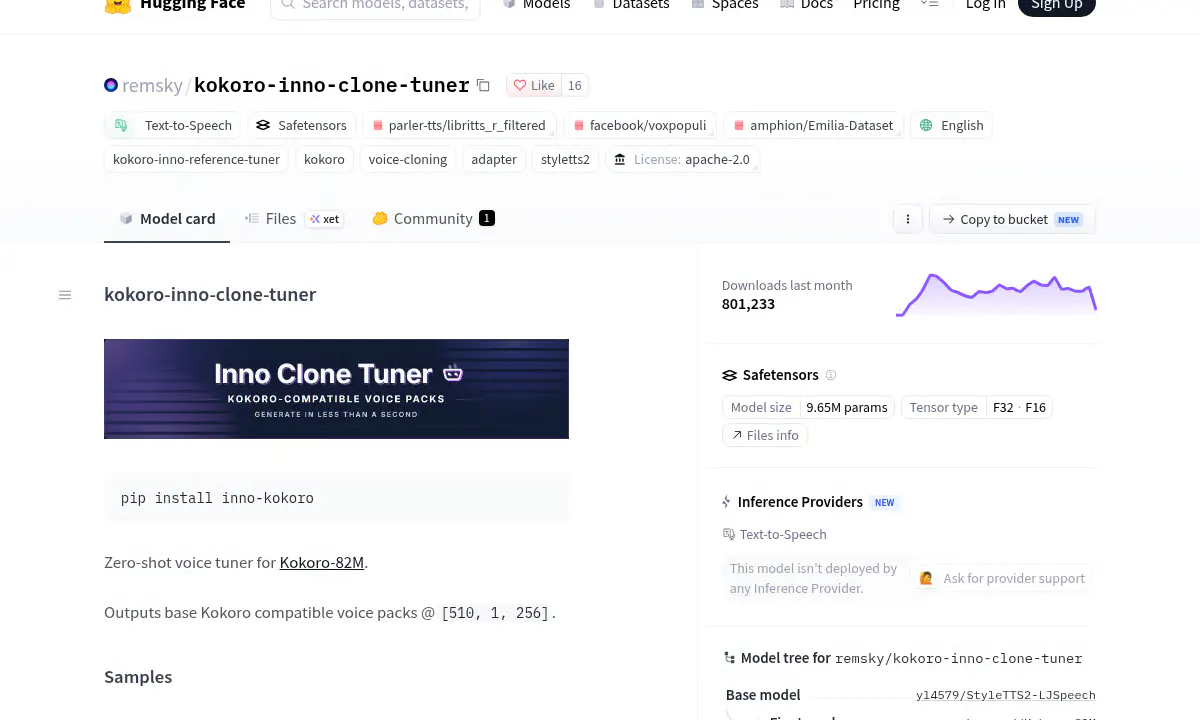Viewport: 1200px width, 720px height.
Task: Open the Text-to-Speech inference task link
Action: [x=775, y=534]
